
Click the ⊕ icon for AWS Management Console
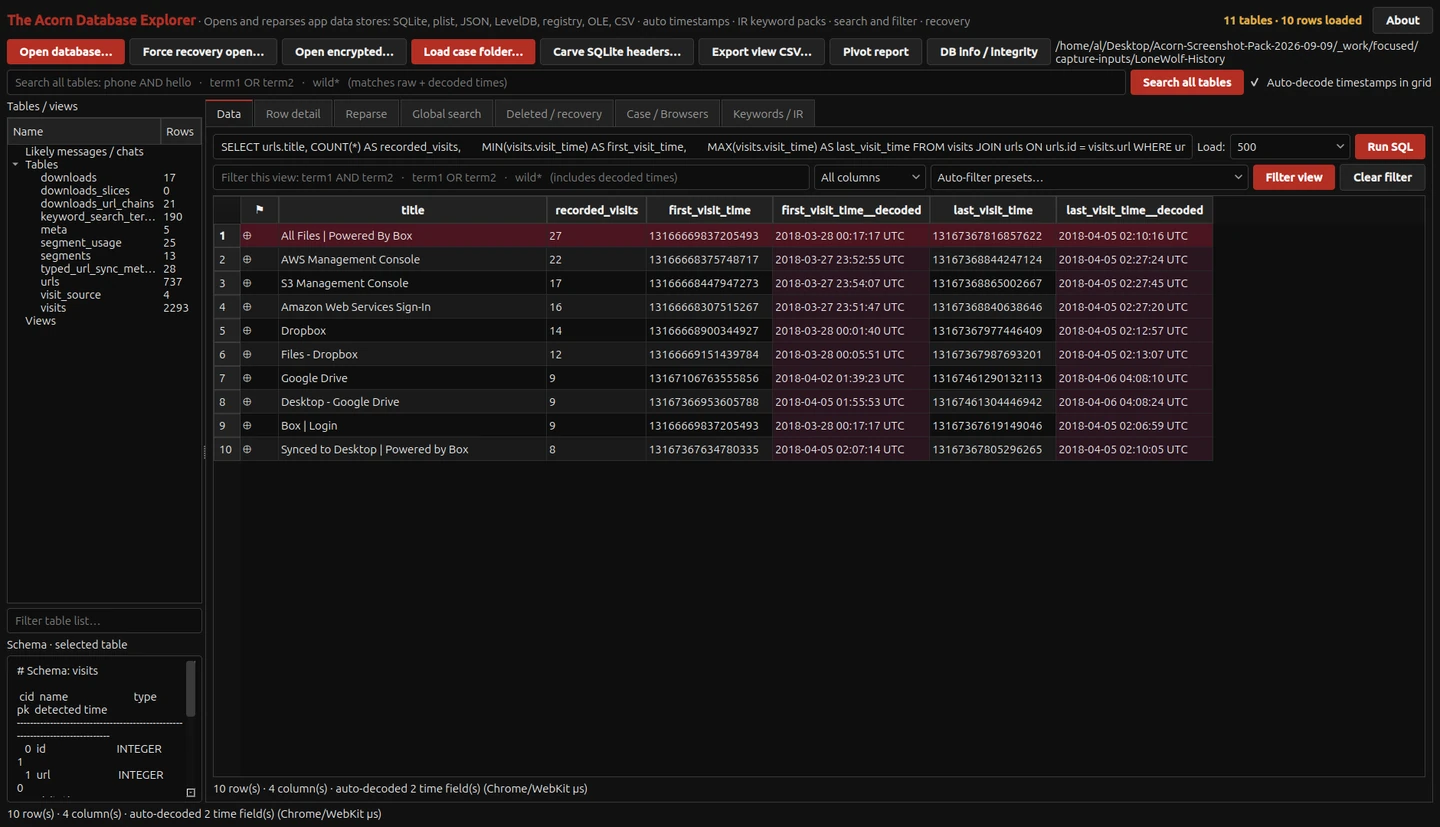pos(247,260)
